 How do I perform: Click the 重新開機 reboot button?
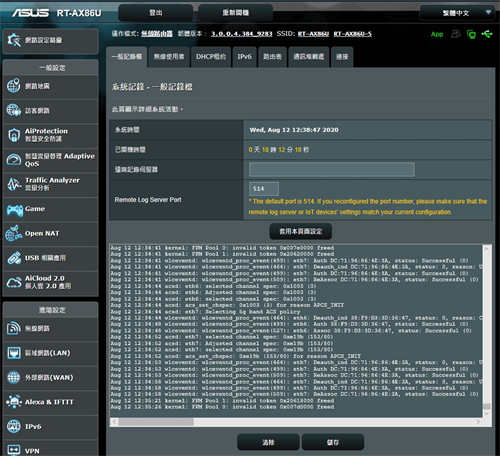click(x=235, y=13)
